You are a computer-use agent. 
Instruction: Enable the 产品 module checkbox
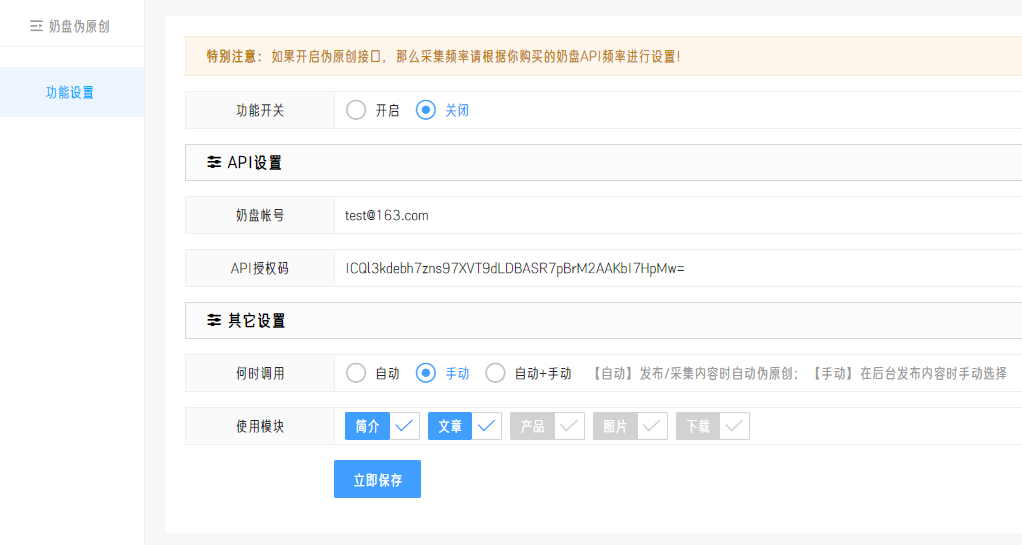(x=548, y=426)
